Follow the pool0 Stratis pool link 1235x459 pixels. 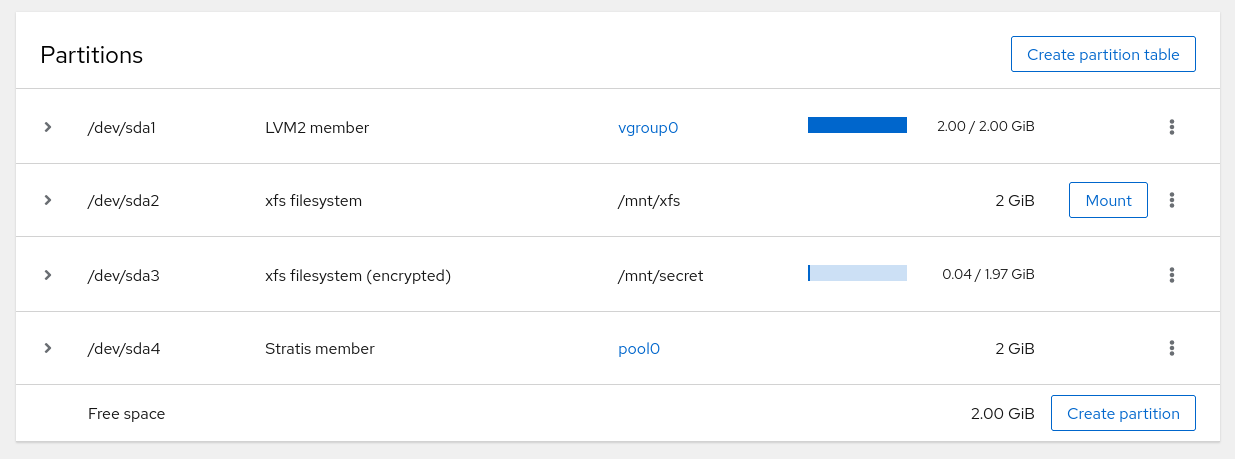(x=639, y=348)
